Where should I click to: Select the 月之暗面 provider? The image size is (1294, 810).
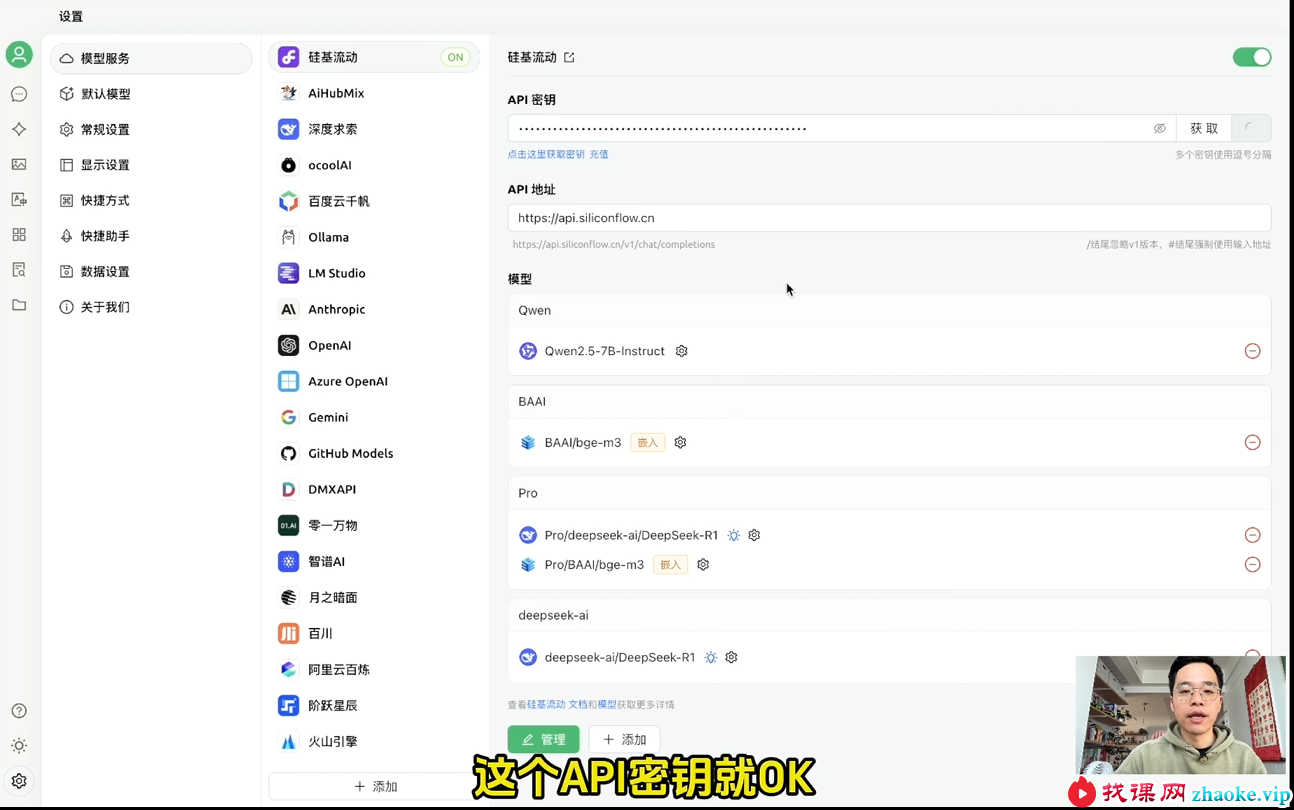[x=374, y=597]
